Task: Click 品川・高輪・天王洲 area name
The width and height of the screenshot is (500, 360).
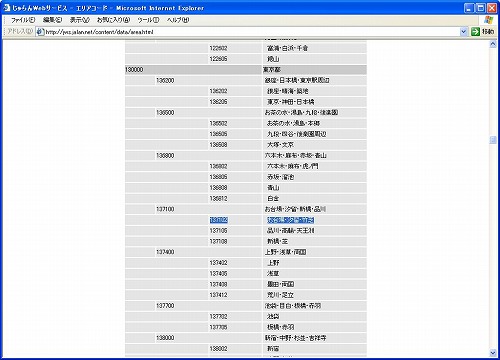Action: [x=291, y=231]
